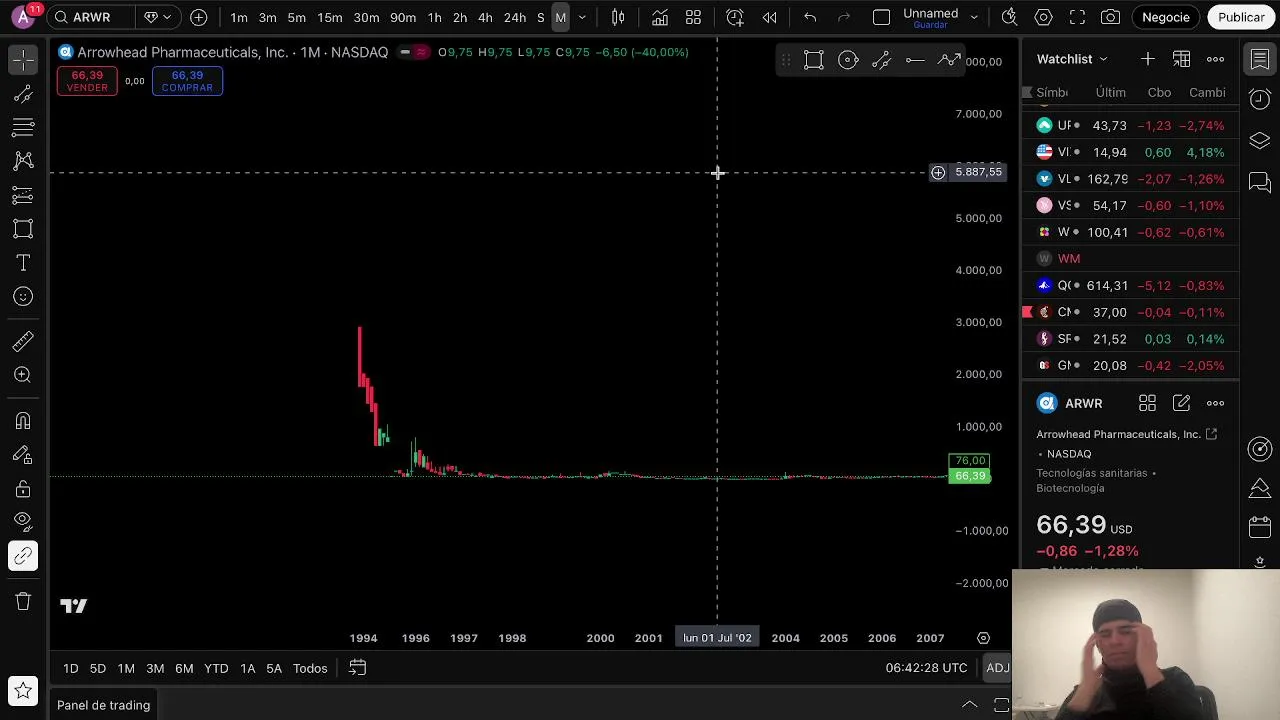Open the quick search icon
Viewport: 1280px width, 720px height.
1009,17
